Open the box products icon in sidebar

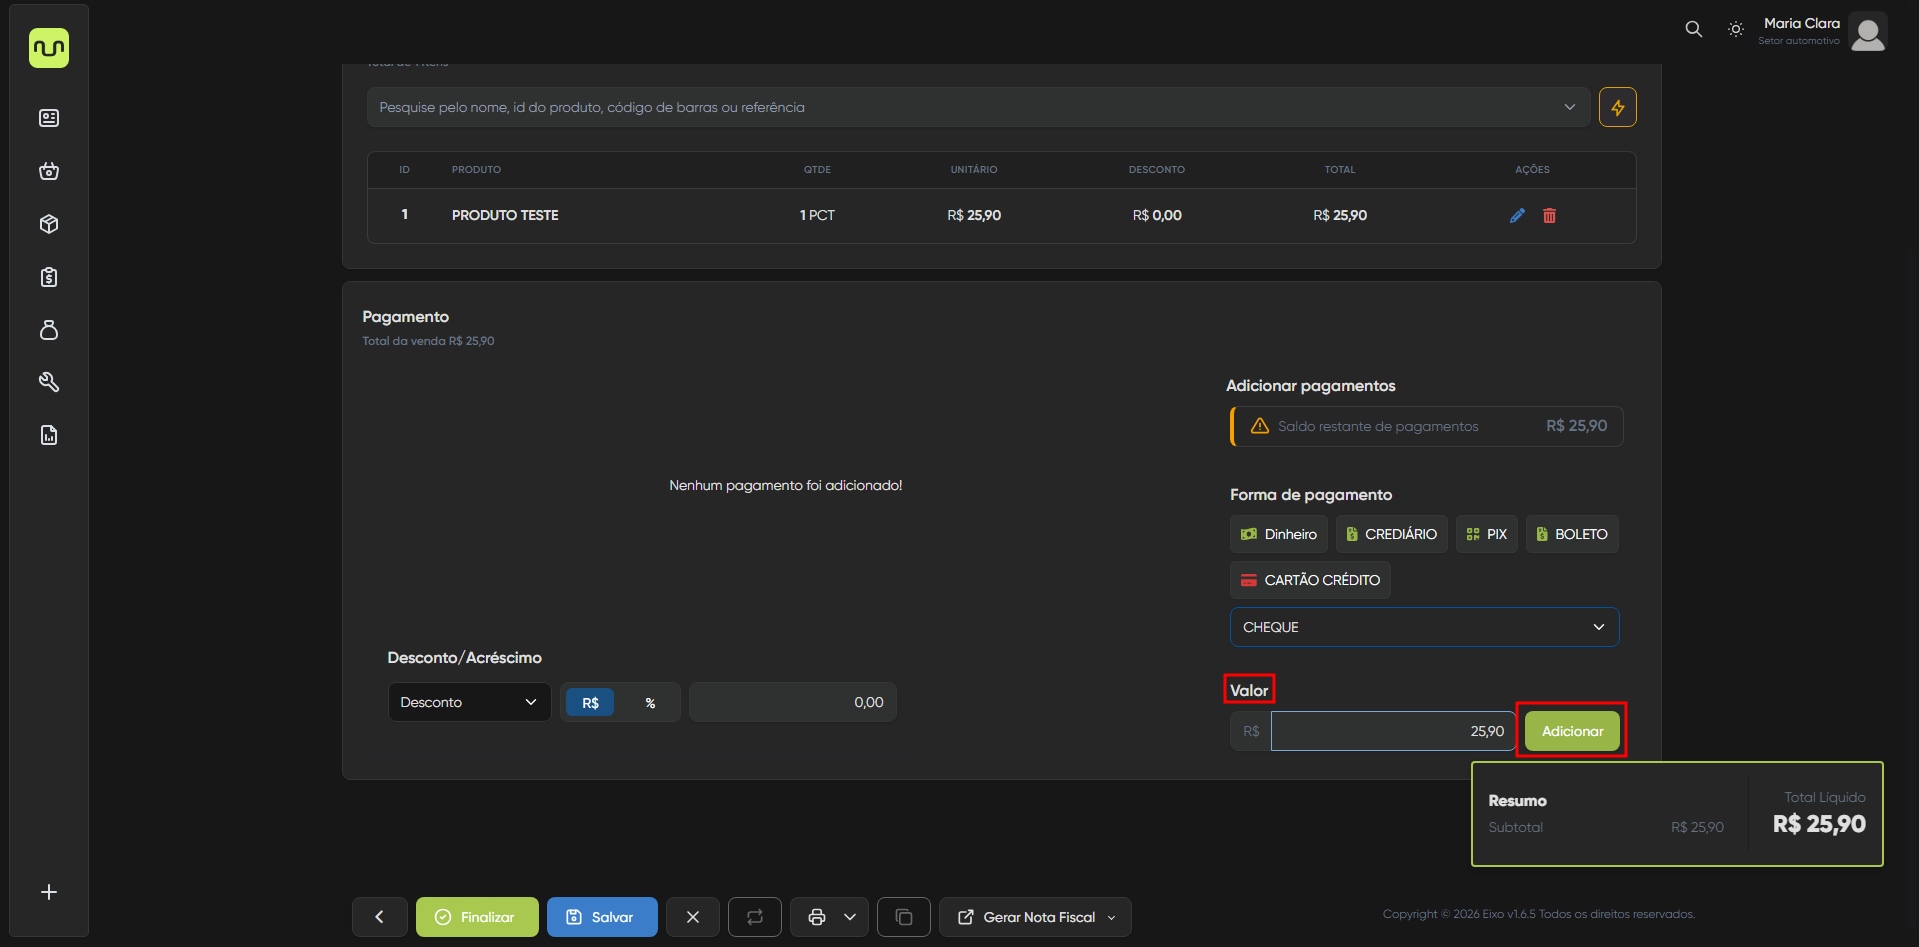[x=49, y=224]
